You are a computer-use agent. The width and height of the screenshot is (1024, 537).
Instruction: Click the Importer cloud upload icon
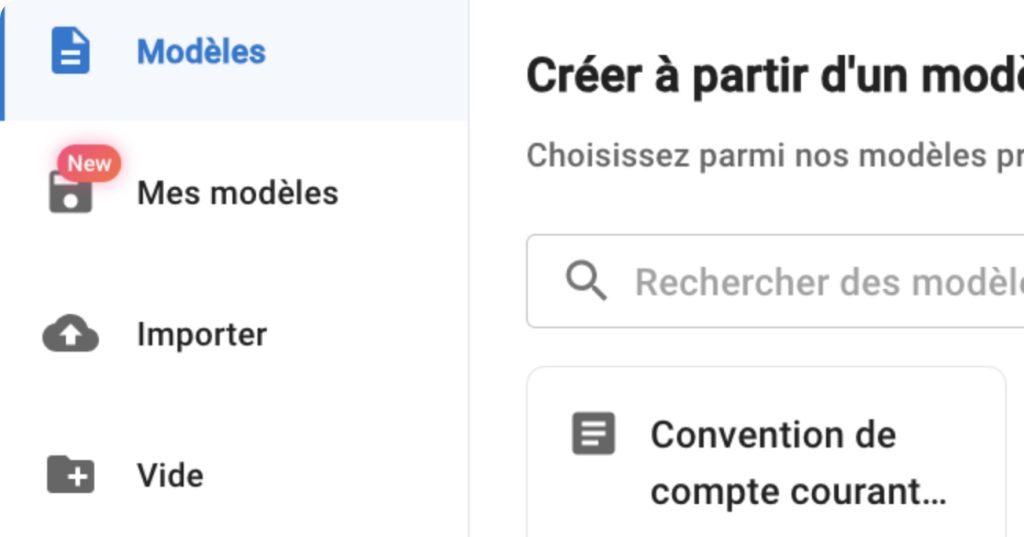tap(70, 335)
